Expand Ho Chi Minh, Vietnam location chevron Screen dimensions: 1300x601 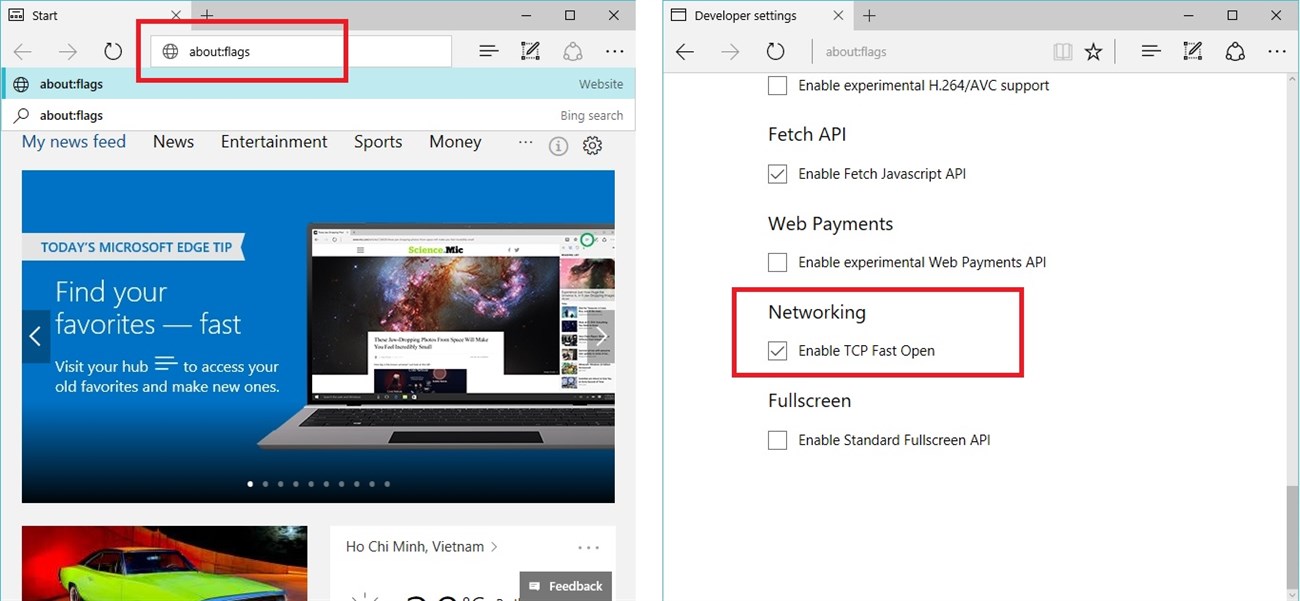click(494, 547)
